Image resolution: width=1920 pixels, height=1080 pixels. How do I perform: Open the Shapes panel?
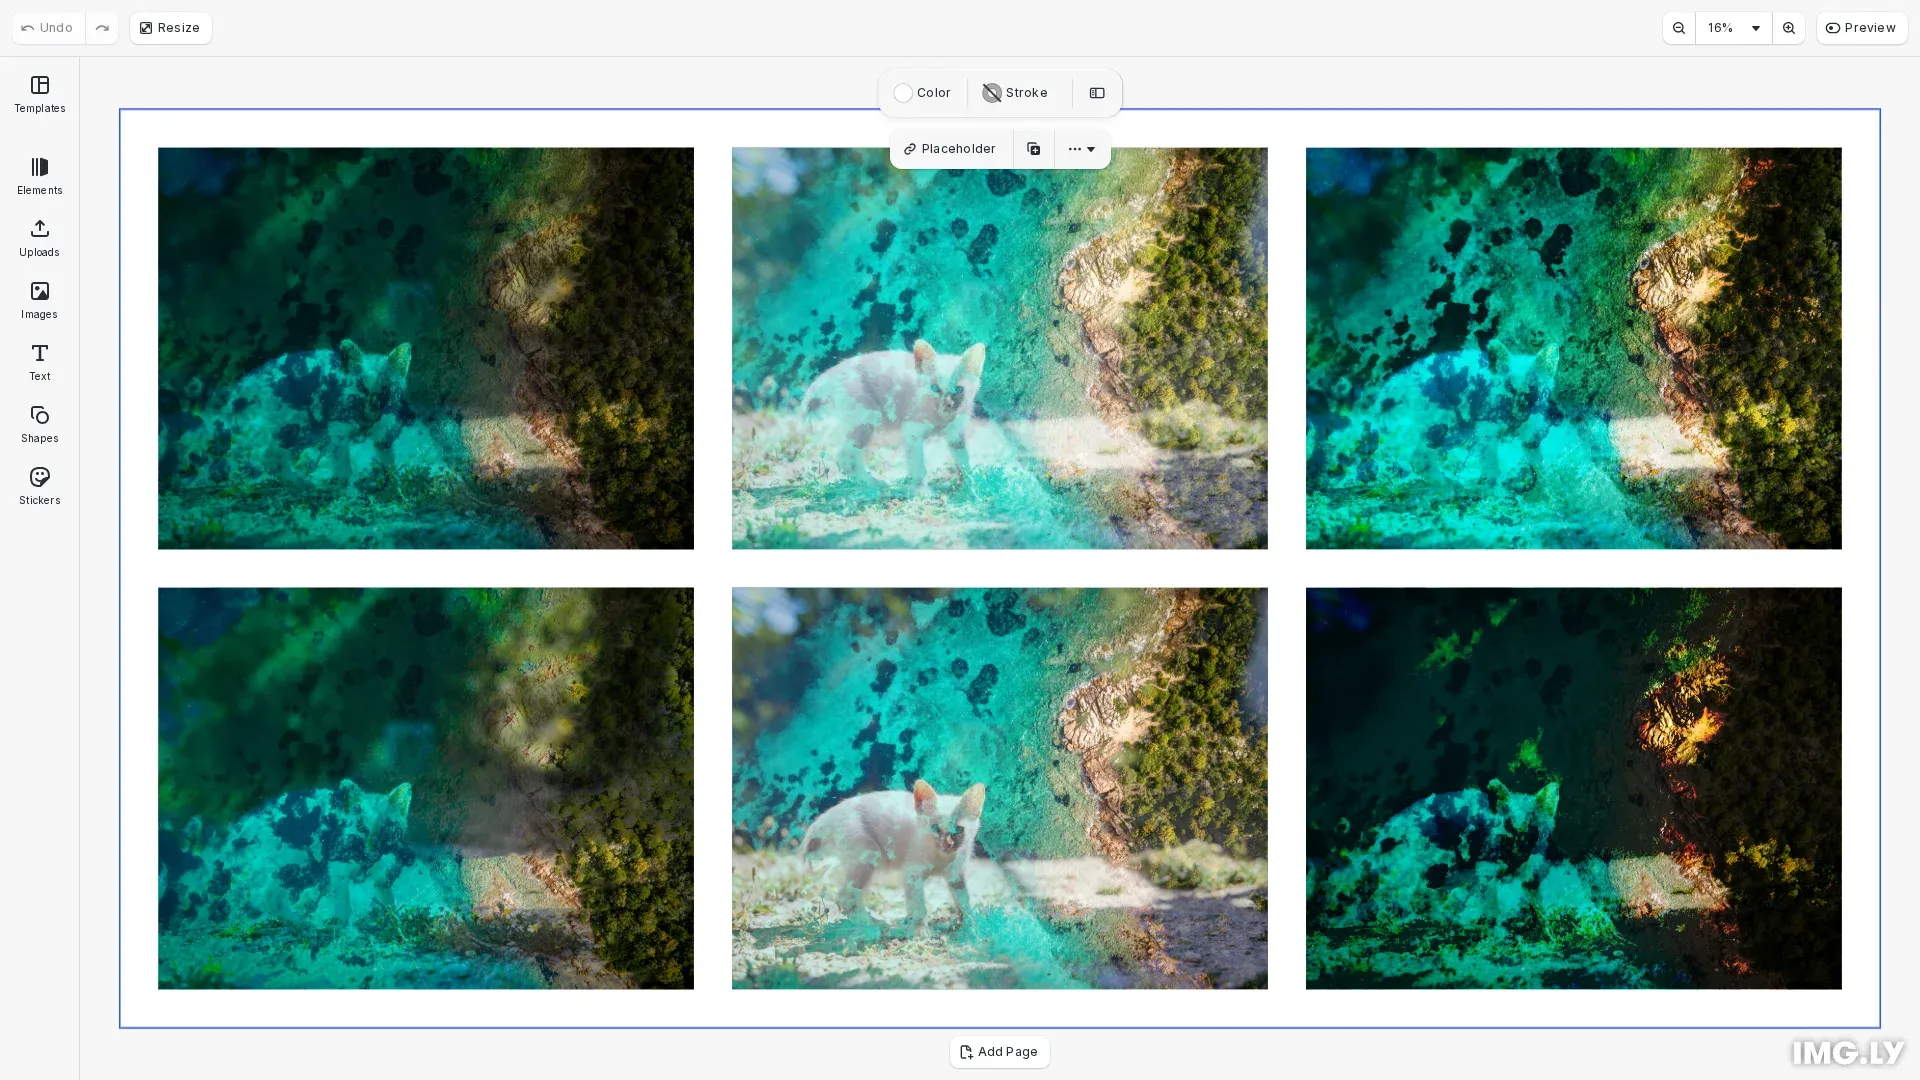[39, 424]
